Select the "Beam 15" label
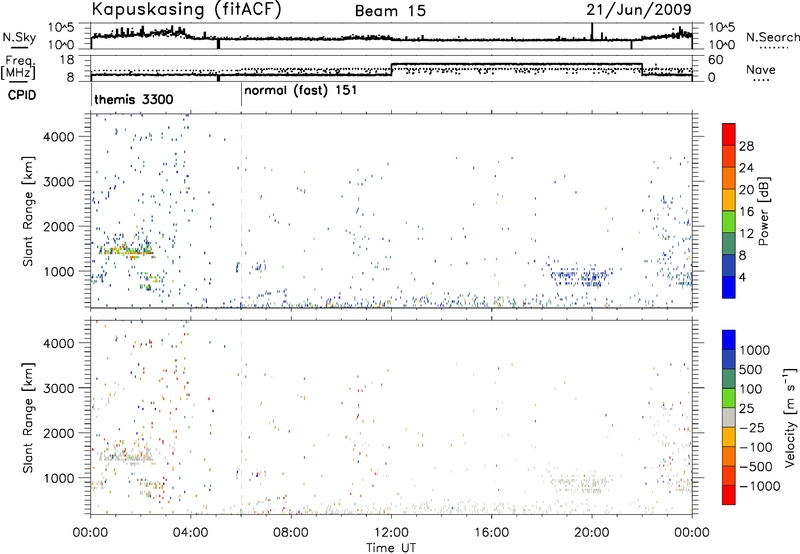The width and height of the screenshot is (800, 554). point(390,11)
